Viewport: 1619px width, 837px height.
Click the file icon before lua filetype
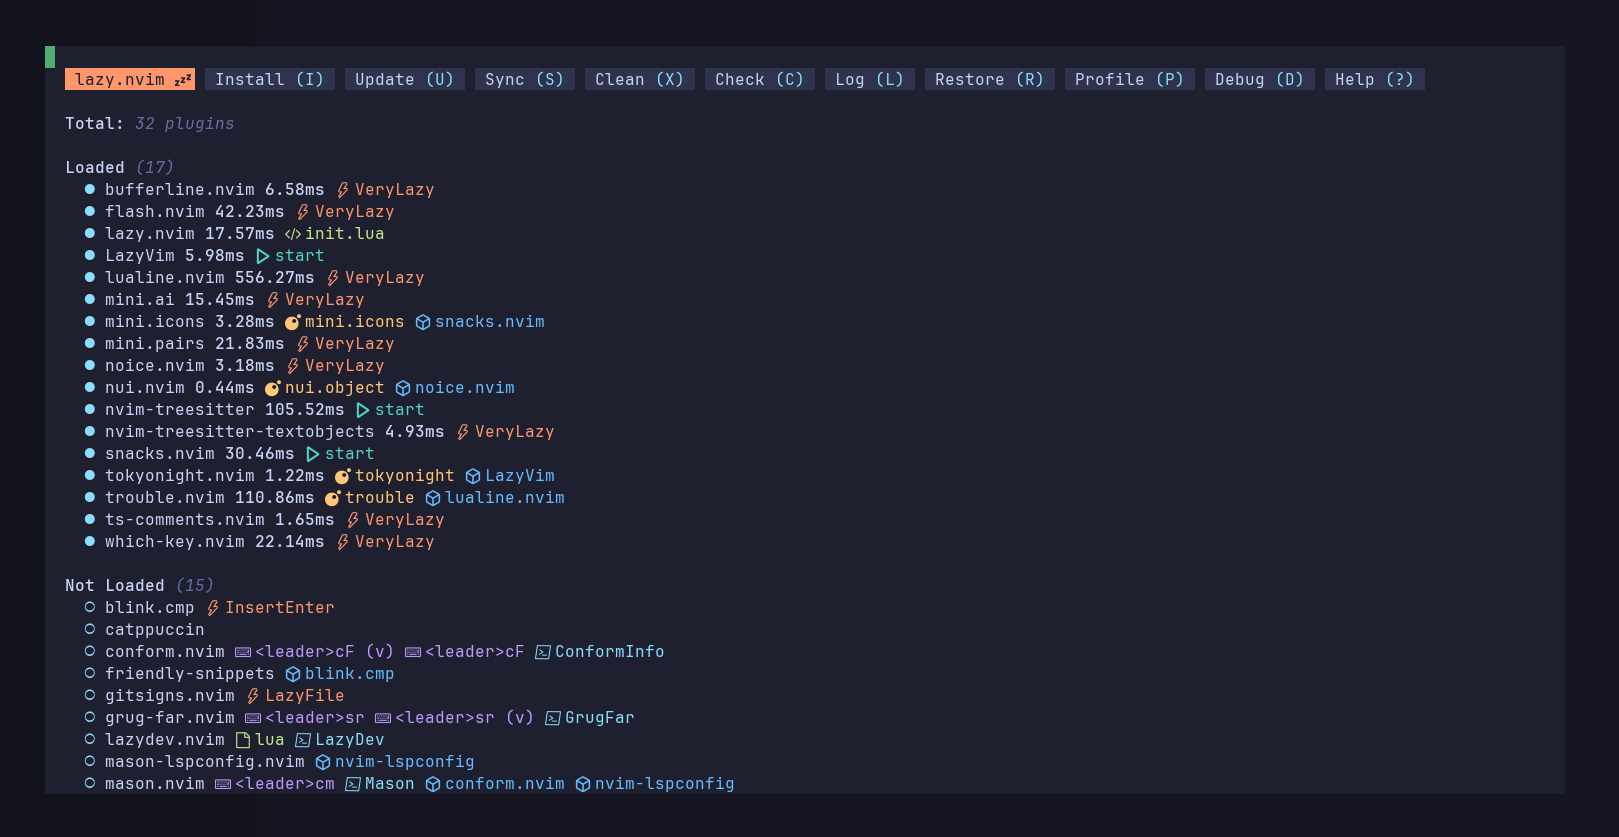243,740
